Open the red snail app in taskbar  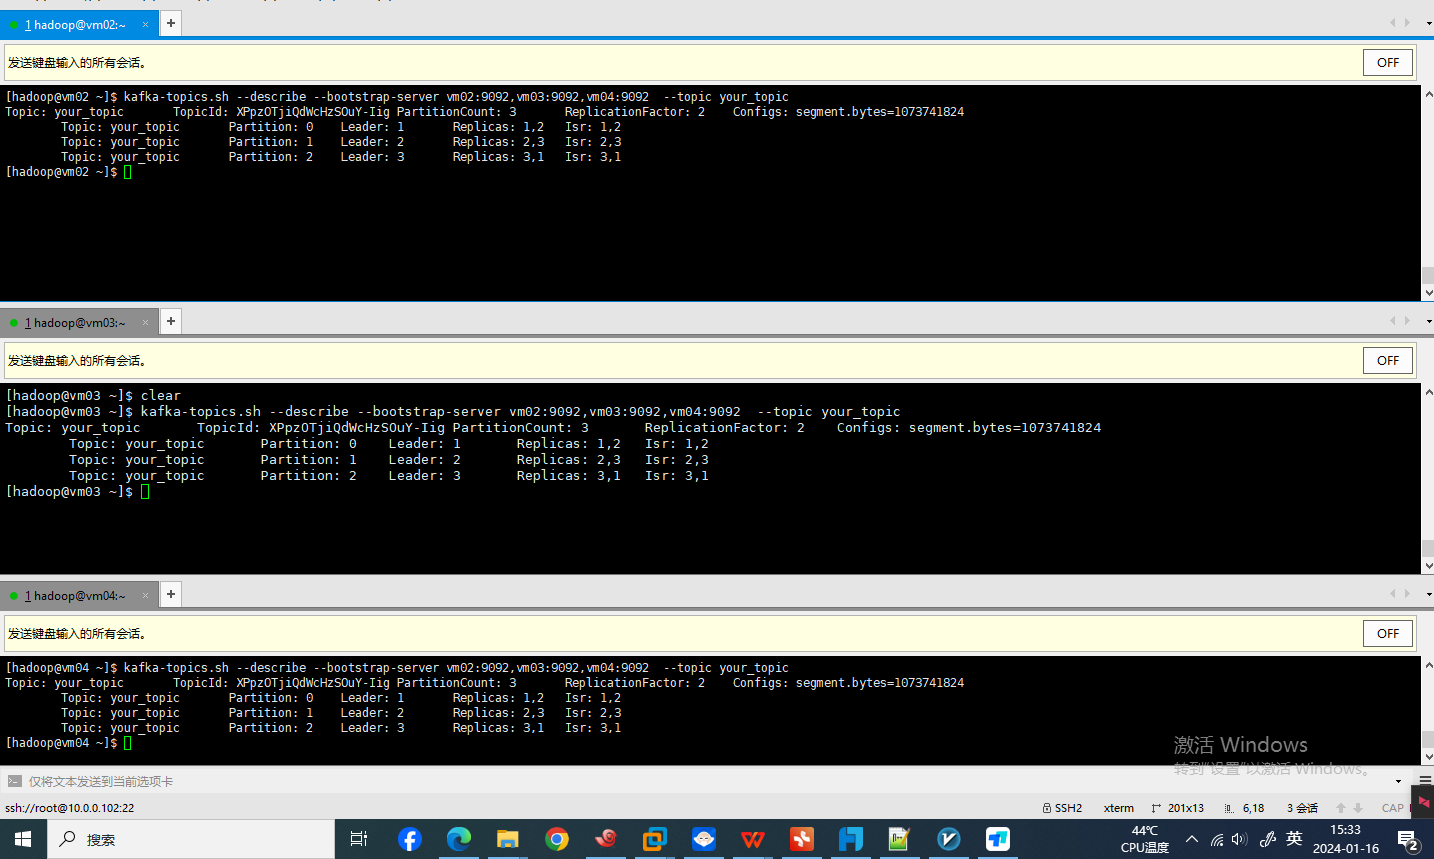point(605,839)
